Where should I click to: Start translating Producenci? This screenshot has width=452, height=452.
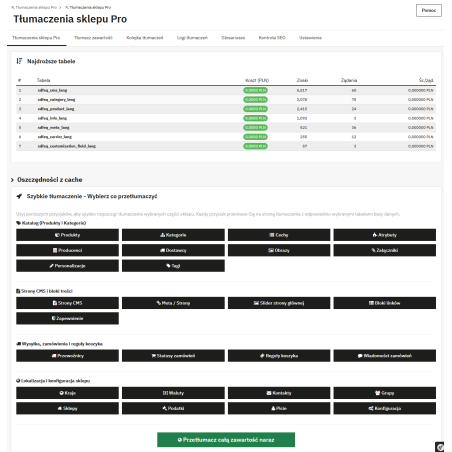[67, 250]
